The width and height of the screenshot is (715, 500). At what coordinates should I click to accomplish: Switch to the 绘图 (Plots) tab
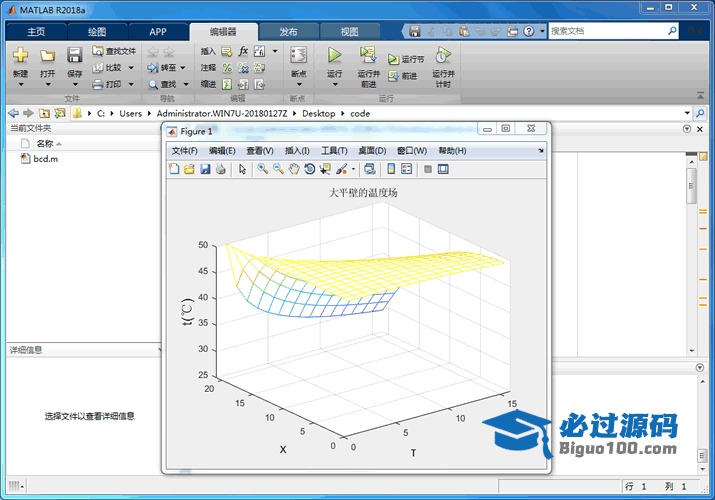point(97,31)
